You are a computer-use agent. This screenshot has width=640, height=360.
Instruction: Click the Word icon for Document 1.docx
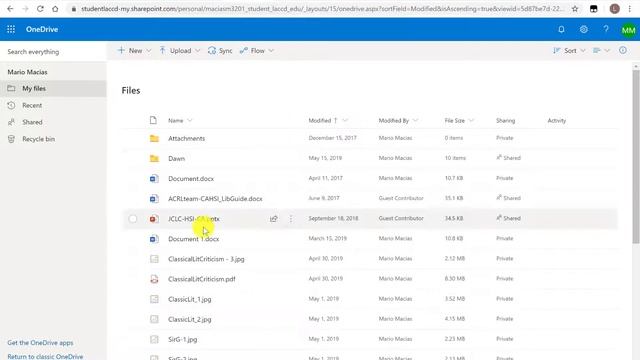click(154, 239)
